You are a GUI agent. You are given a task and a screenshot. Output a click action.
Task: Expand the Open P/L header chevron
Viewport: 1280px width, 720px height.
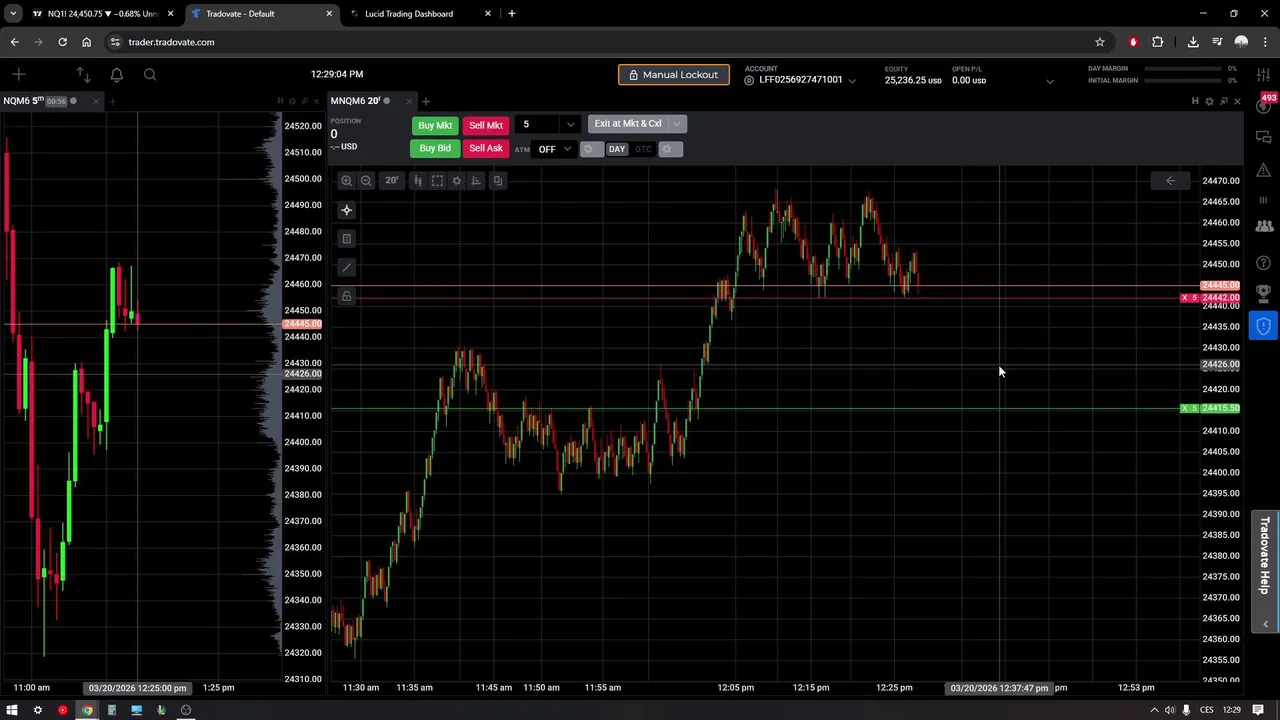[x=1049, y=81]
